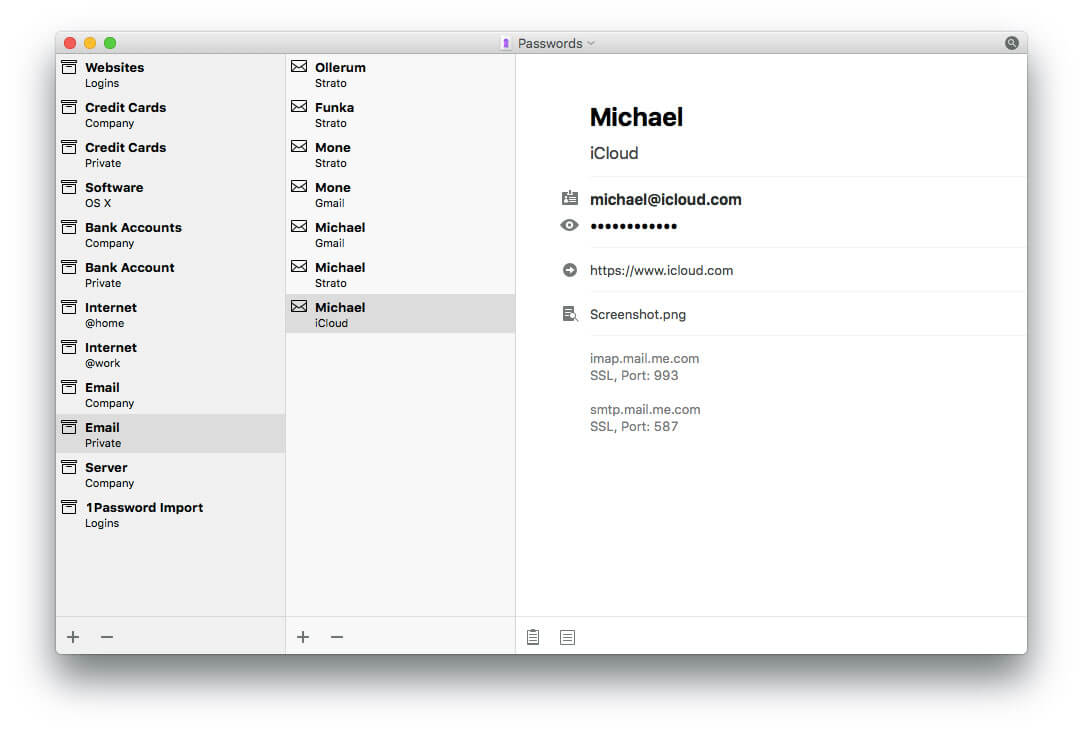Click the masked password dots field
The width and height of the screenshot is (1083, 734).
[633, 226]
